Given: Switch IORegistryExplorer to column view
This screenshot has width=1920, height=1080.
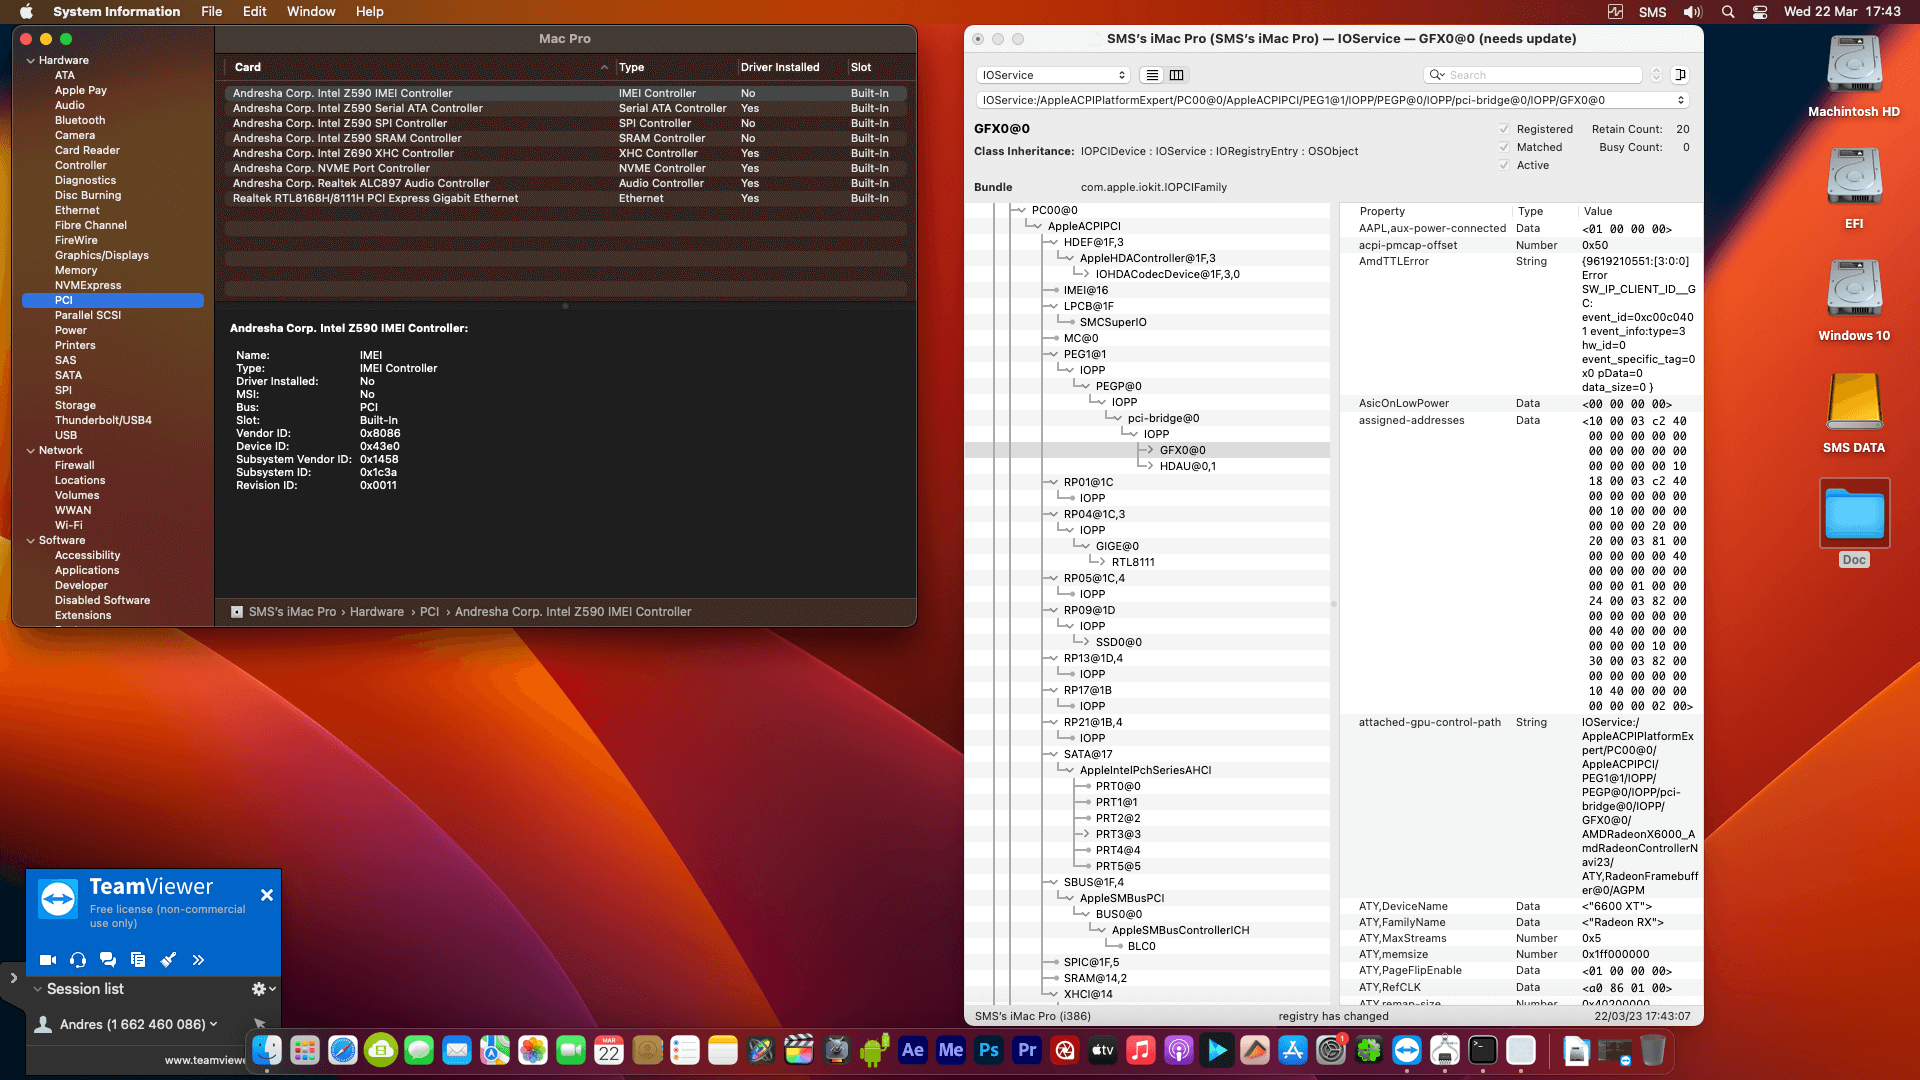Looking at the screenshot, I should tap(1177, 75).
